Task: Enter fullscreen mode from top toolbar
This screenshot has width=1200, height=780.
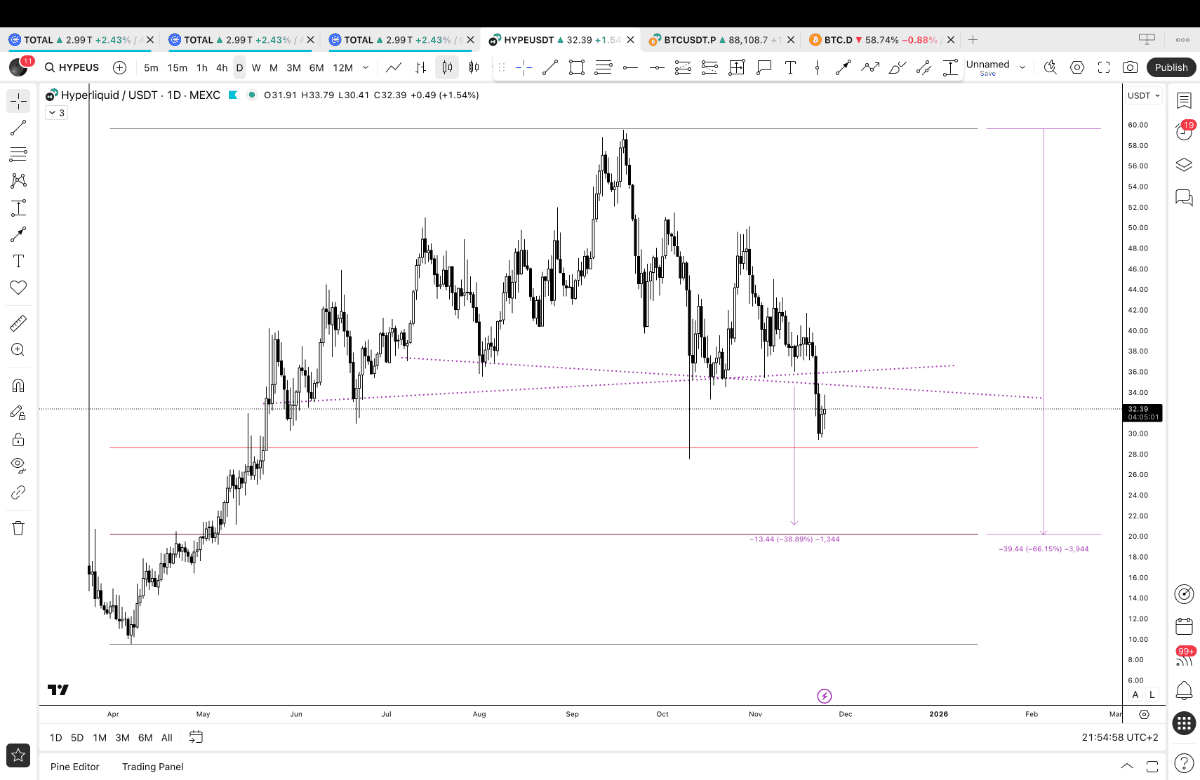Action: [1104, 68]
